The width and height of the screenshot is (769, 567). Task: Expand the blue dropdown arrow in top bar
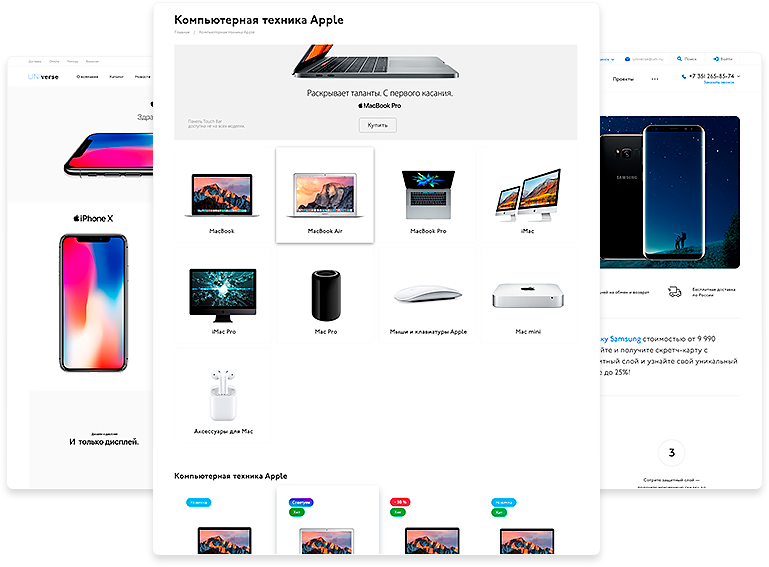613,59
